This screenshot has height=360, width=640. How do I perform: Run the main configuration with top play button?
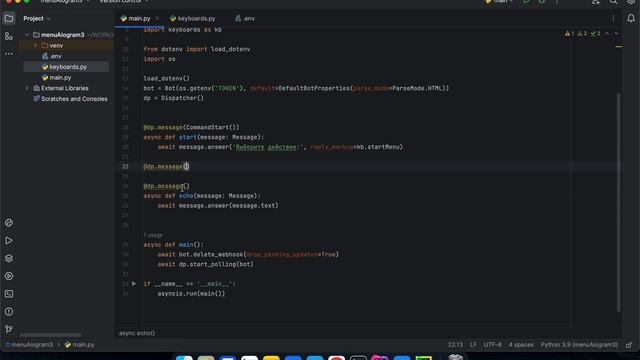tap(527, 2)
